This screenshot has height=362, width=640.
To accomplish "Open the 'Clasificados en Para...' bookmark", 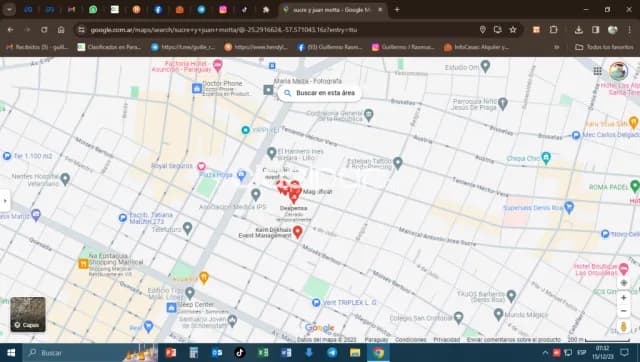I will coord(109,47).
